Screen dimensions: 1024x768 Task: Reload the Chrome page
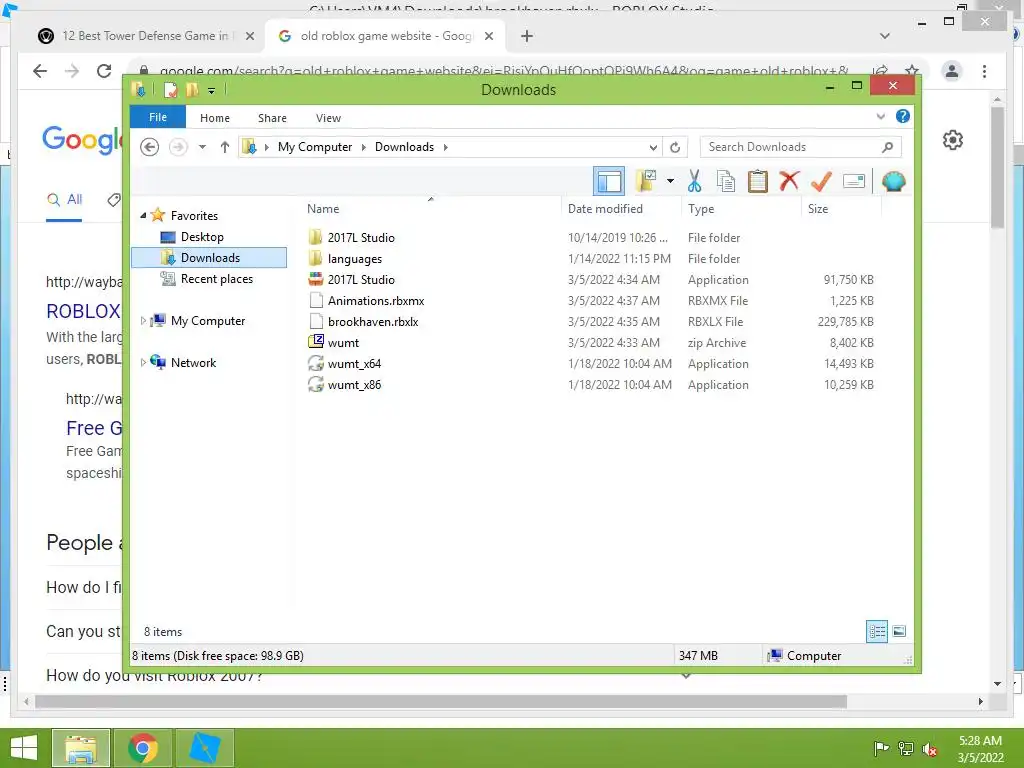coord(104,71)
